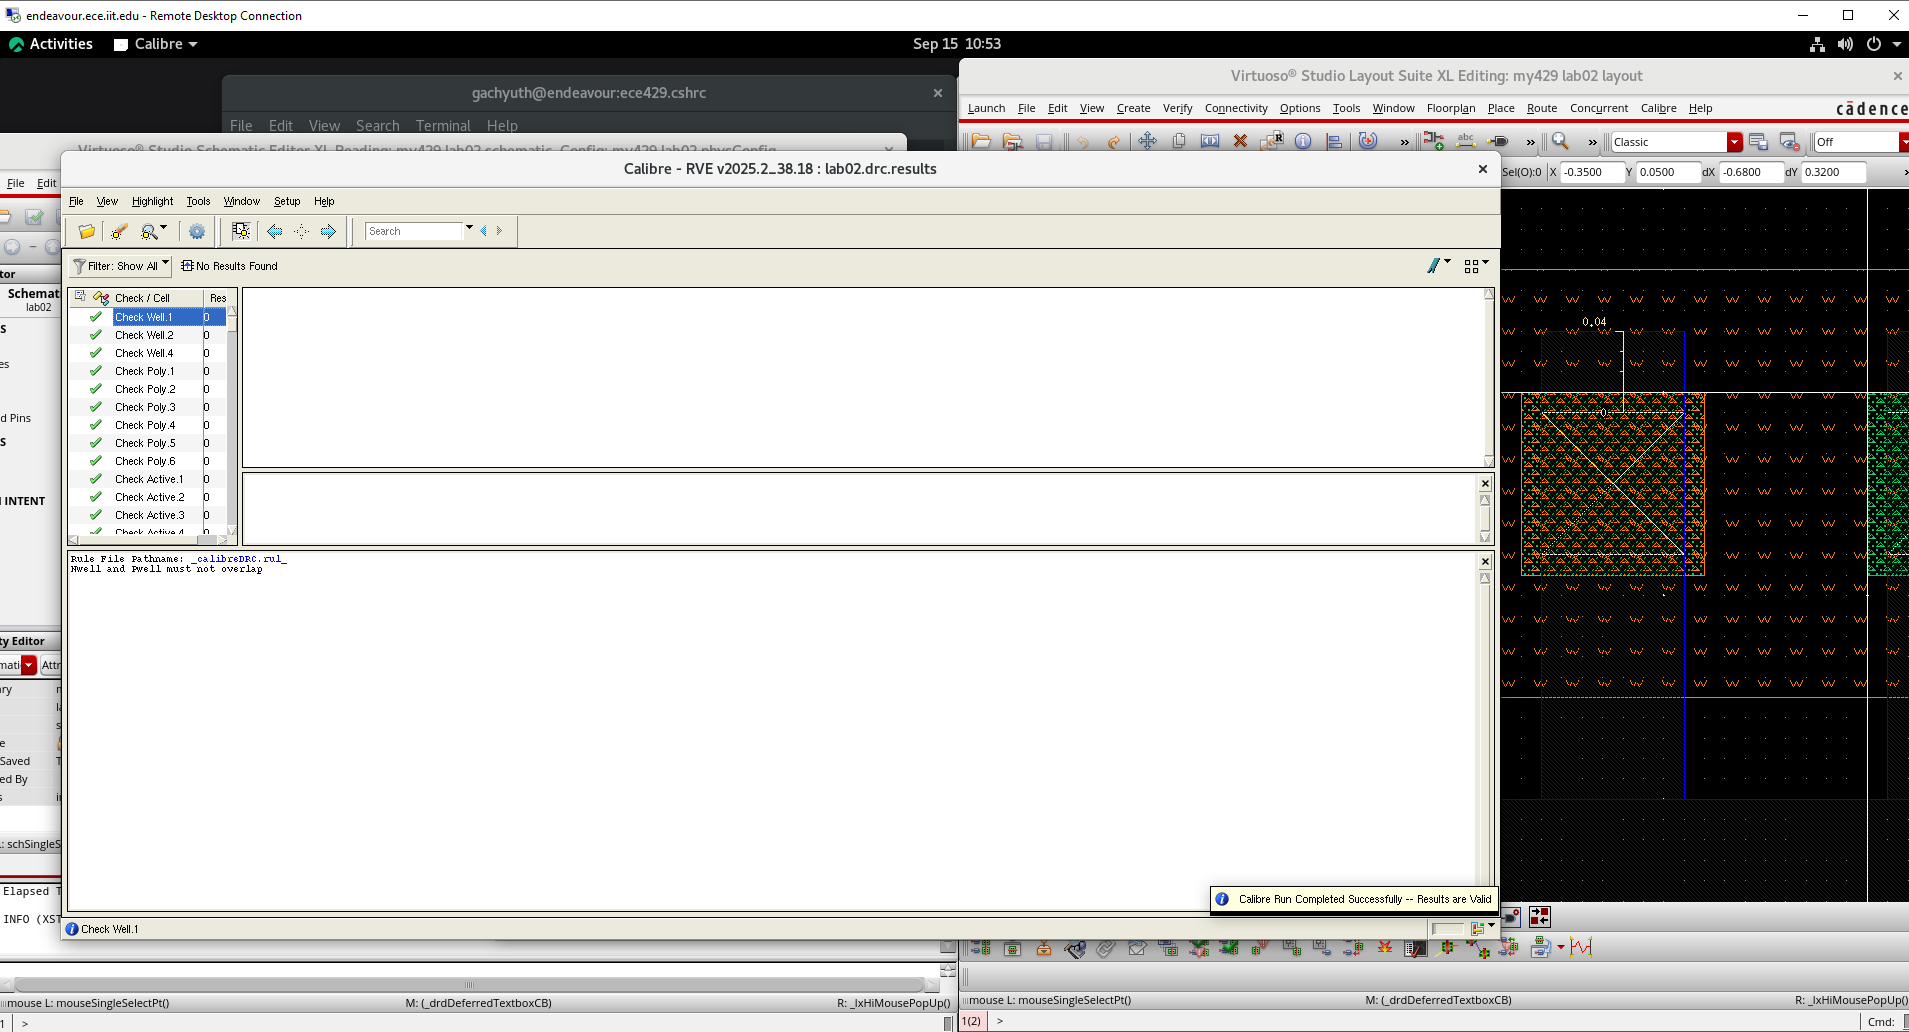1909x1032 pixels.
Task: Click the Check / Cell column header
Action: 142,298
